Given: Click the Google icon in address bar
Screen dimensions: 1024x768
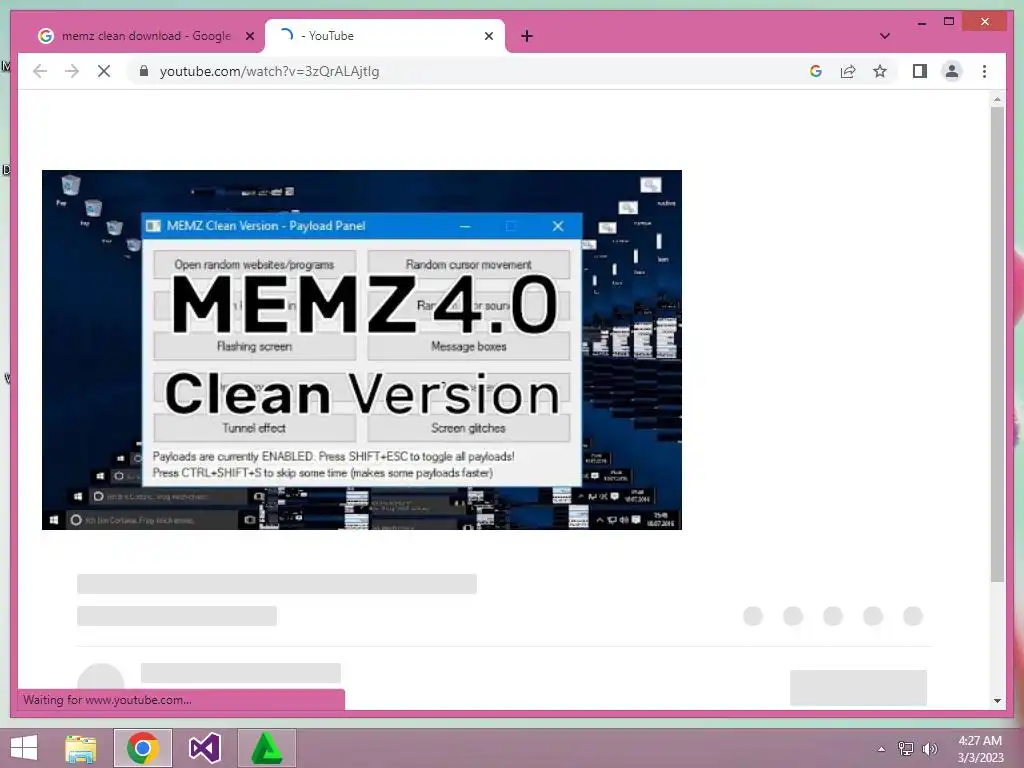Looking at the screenshot, I should pyautogui.click(x=816, y=71).
